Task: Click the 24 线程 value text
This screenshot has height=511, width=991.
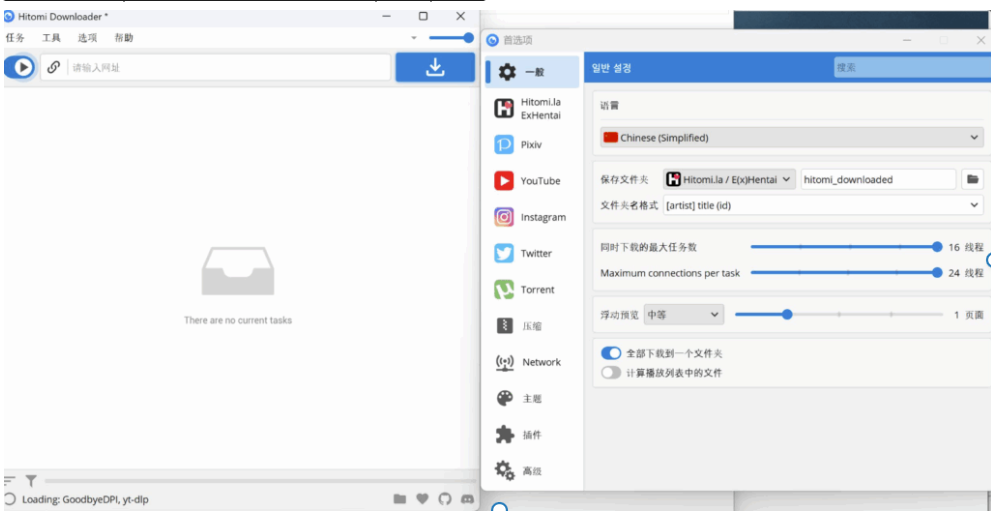Action: point(966,273)
